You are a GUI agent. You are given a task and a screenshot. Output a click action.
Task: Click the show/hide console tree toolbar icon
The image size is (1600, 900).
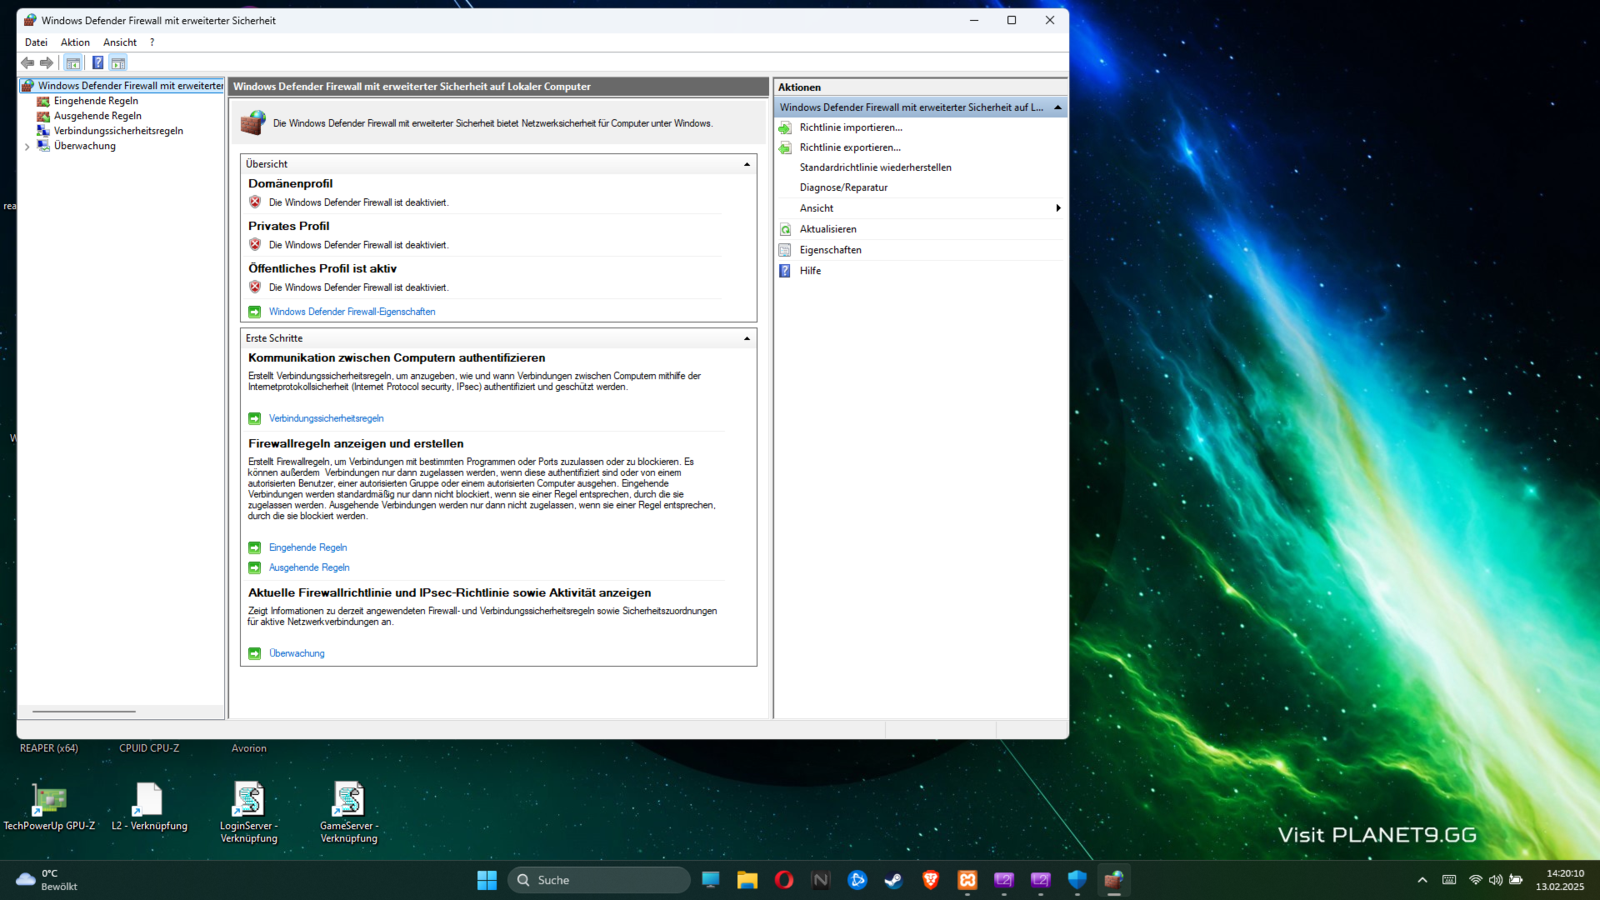(x=73, y=63)
